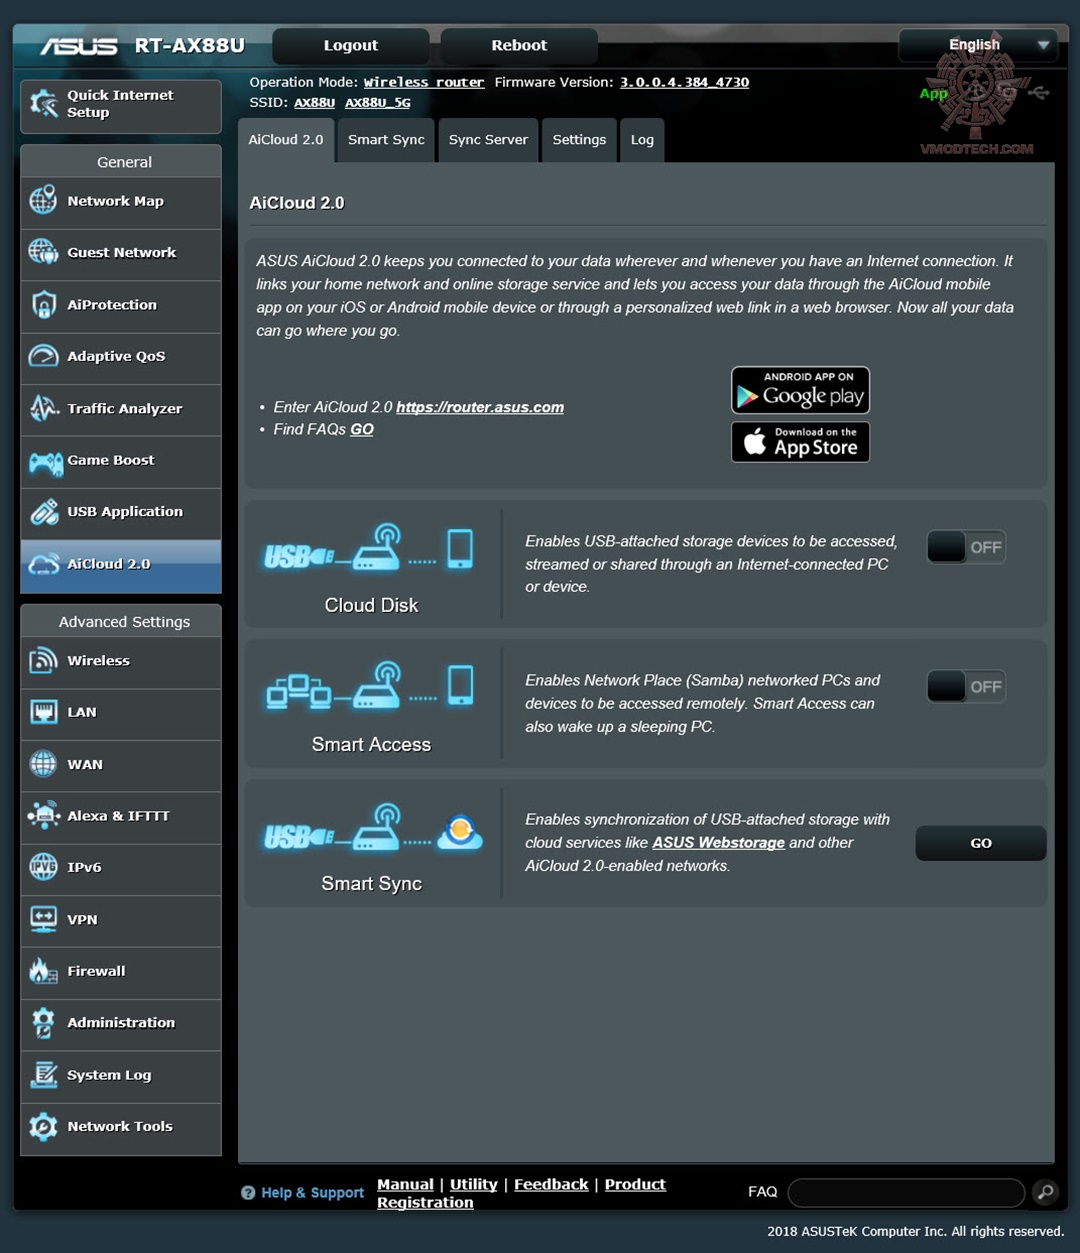Click the Alexa & IFTTT icon
The width and height of the screenshot is (1080, 1253).
pos(43,816)
